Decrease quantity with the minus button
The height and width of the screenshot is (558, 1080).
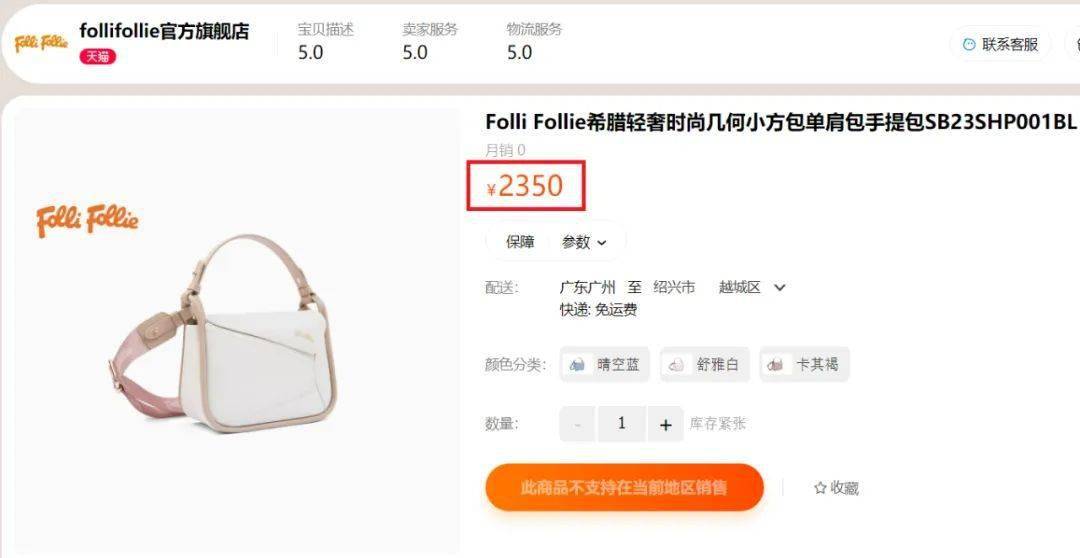577,424
